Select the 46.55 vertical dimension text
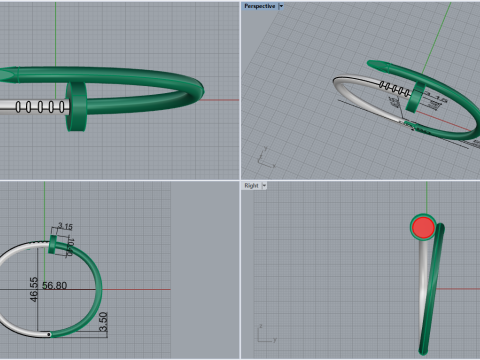This screenshot has width=480, height=360. tap(34, 290)
